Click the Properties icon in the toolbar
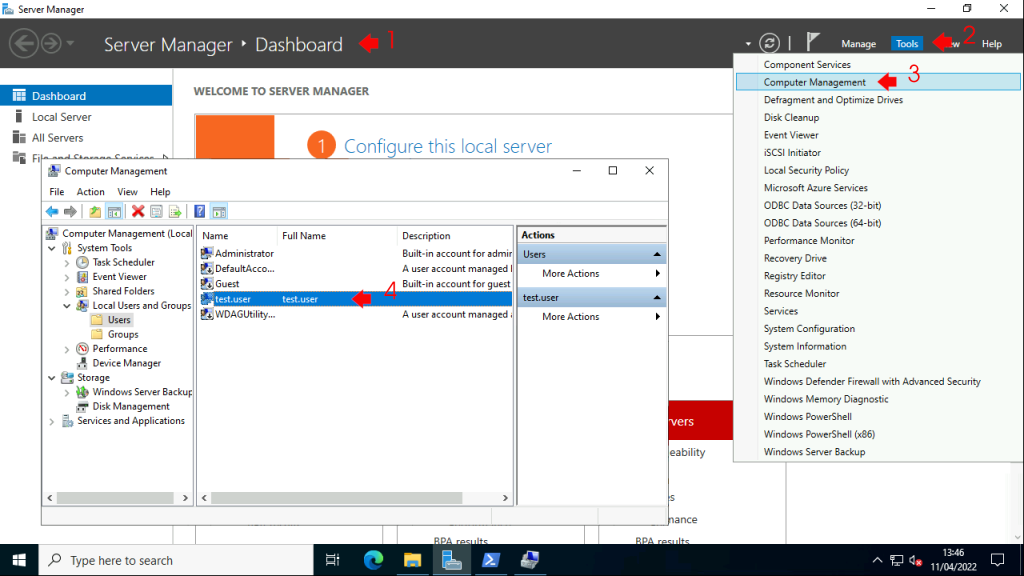The width and height of the screenshot is (1024, 576). [155, 211]
